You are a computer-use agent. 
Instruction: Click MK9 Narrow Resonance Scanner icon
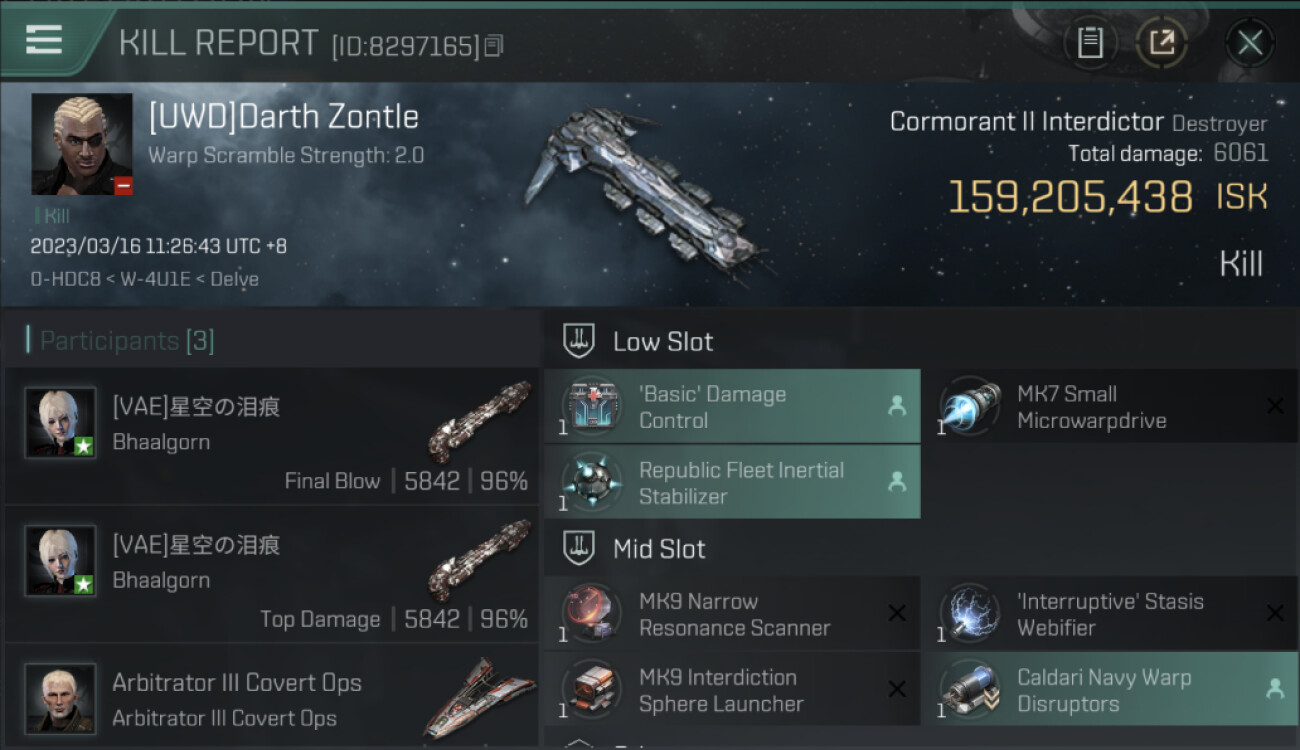[x=591, y=613]
